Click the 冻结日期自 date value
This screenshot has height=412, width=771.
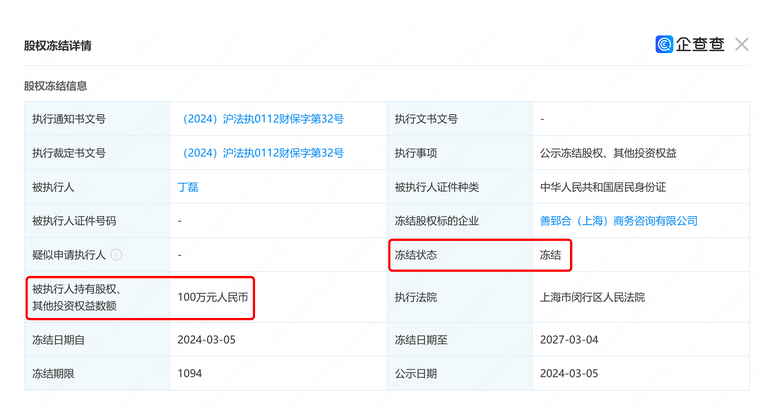point(206,340)
